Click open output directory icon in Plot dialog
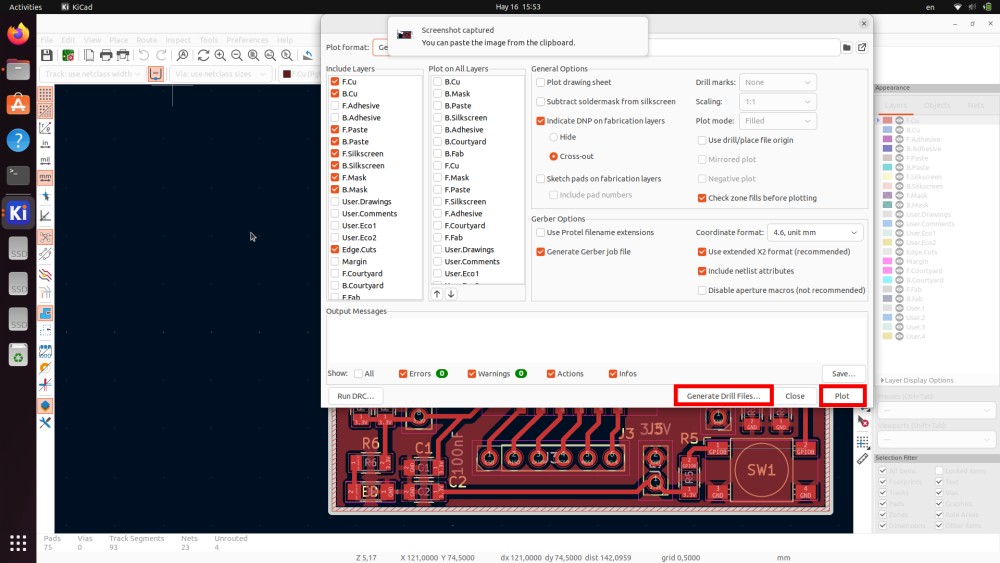The height and width of the screenshot is (563, 1000). 862,47
